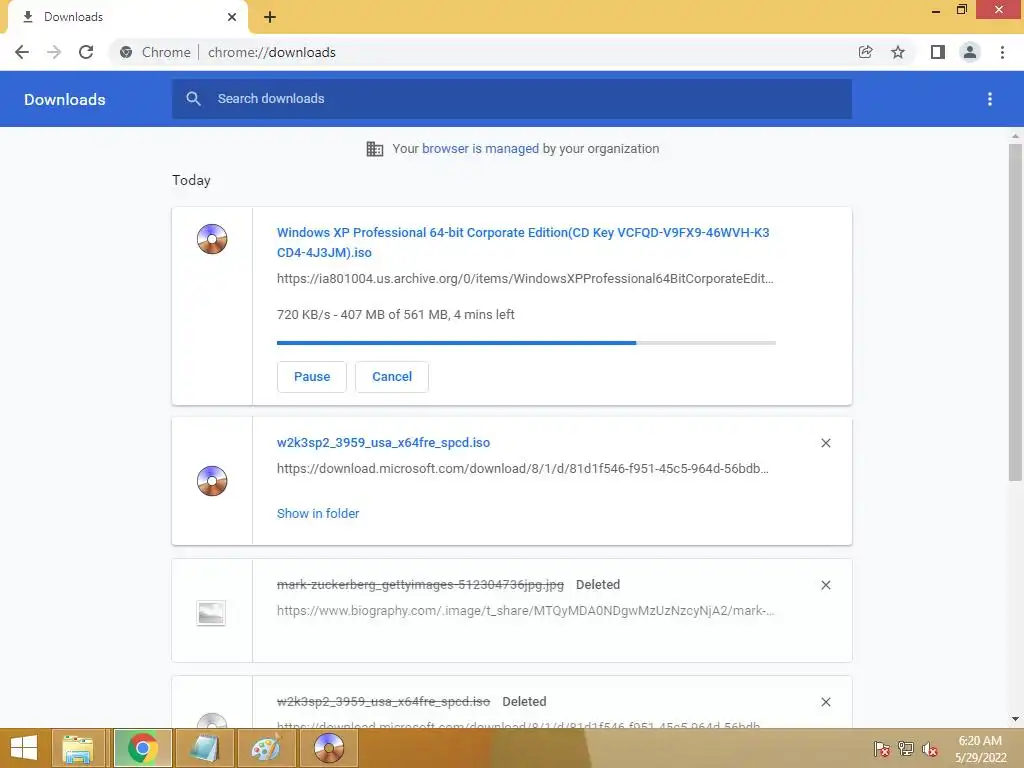
Task: Click the struck-through w2k3sp2 iso file name
Action: click(x=383, y=702)
